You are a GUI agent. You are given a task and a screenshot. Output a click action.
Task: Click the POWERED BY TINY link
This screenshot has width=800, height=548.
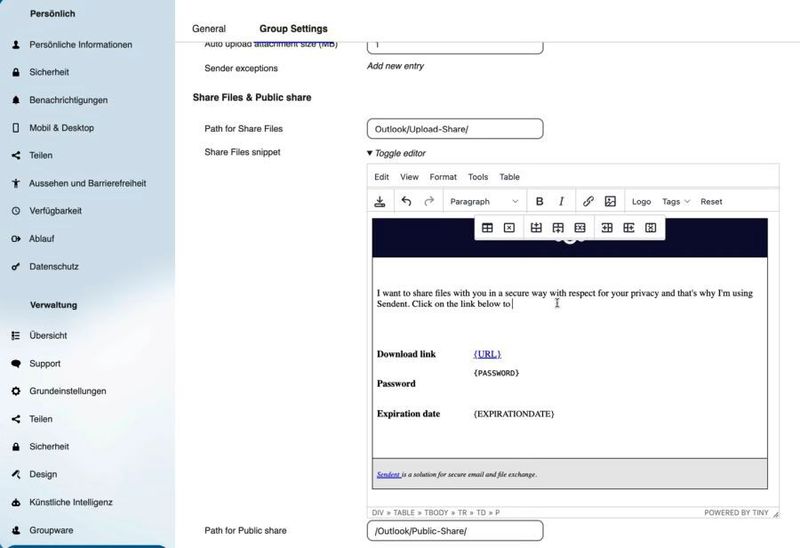click(x=736, y=512)
